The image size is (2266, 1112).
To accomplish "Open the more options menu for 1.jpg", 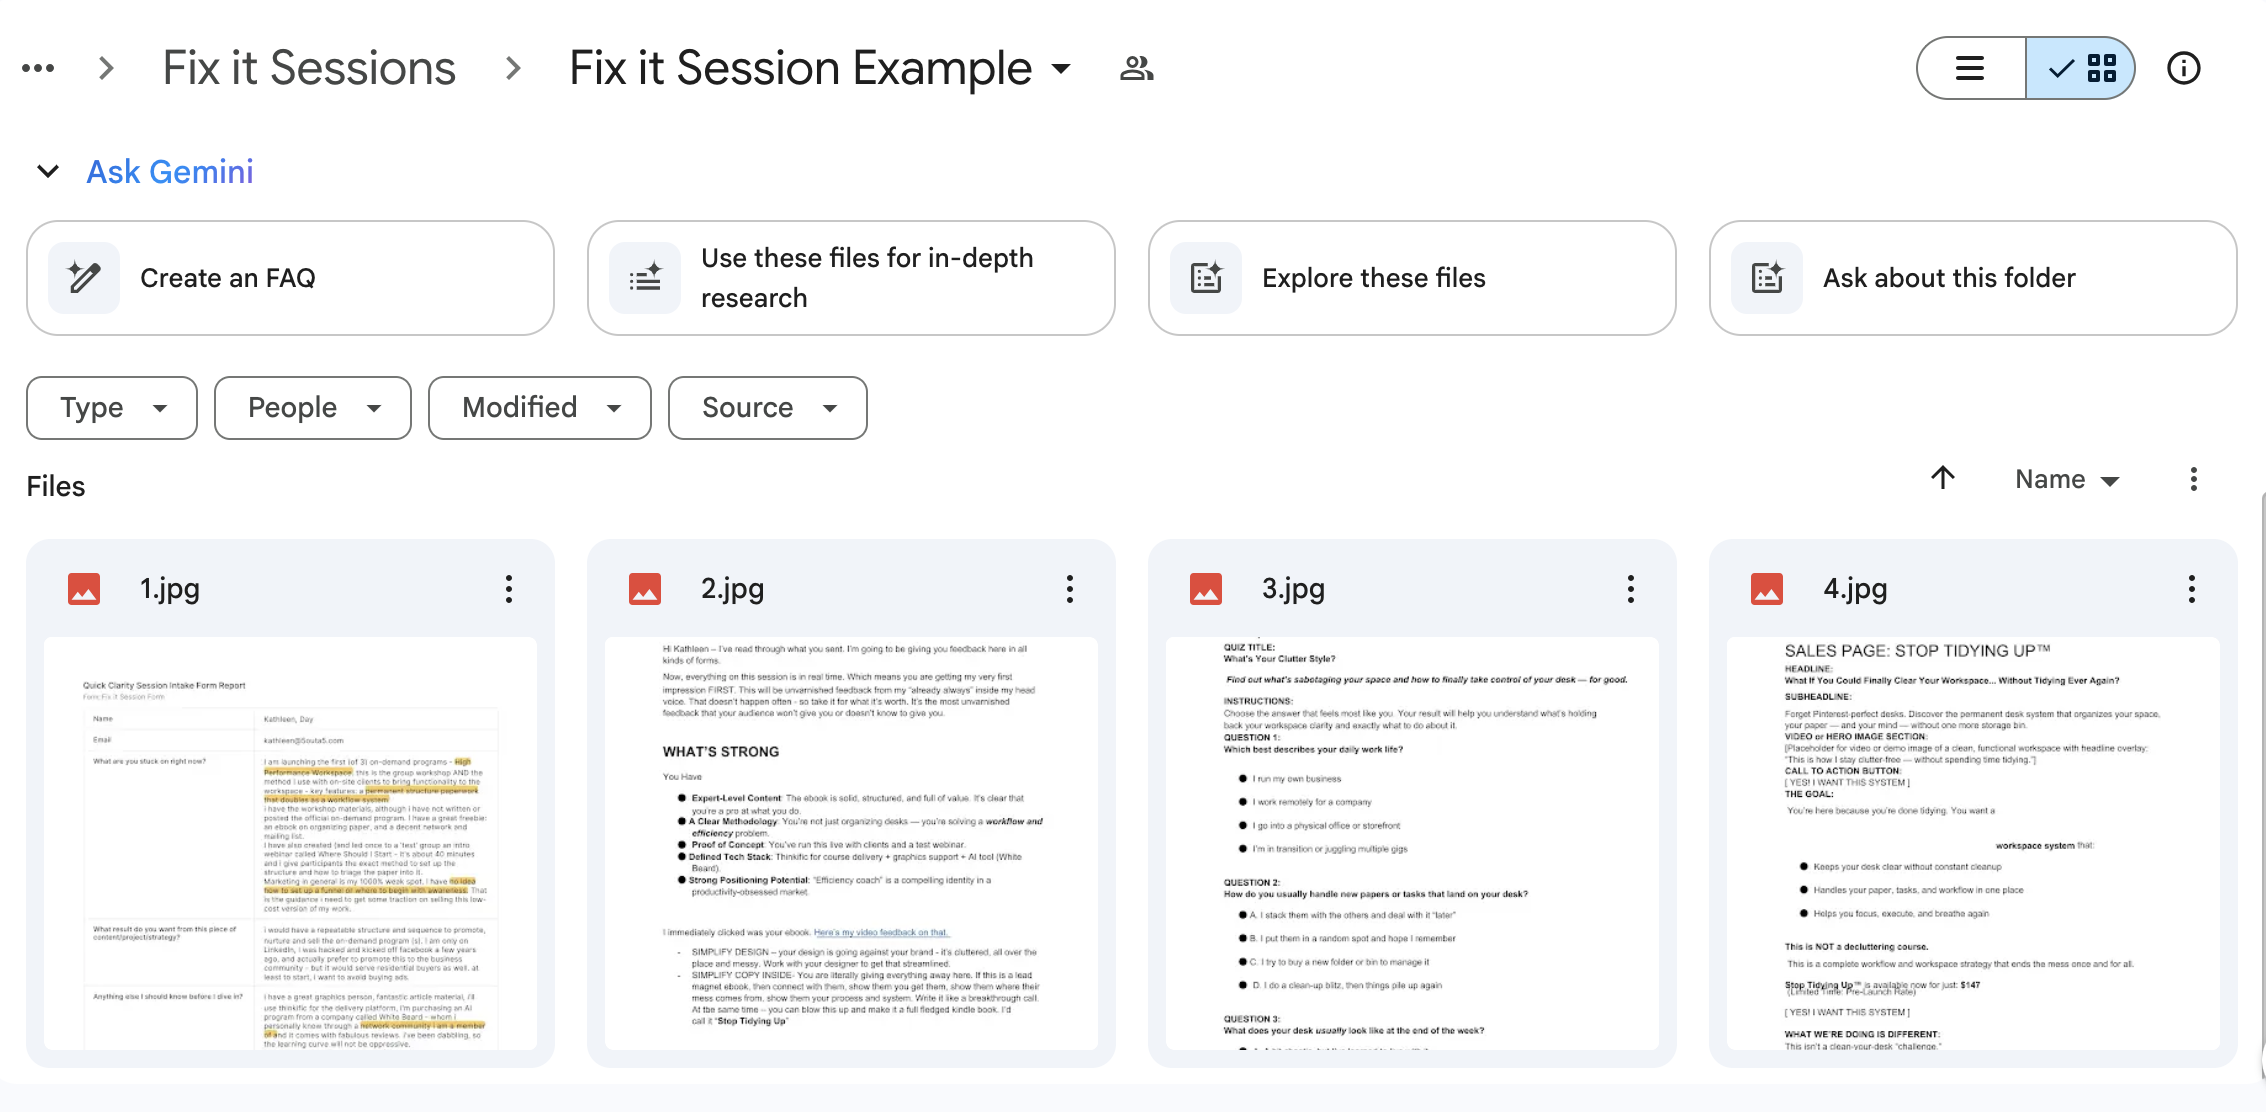I will 509,589.
